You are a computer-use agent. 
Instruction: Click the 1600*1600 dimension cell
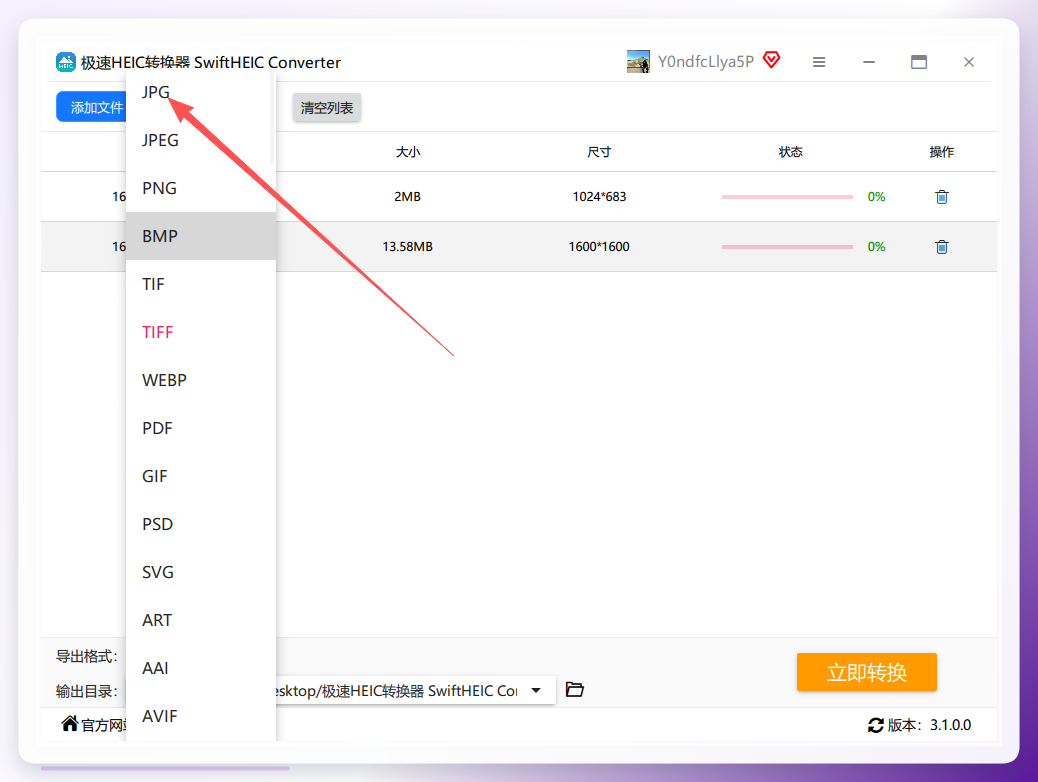tap(599, 247)
